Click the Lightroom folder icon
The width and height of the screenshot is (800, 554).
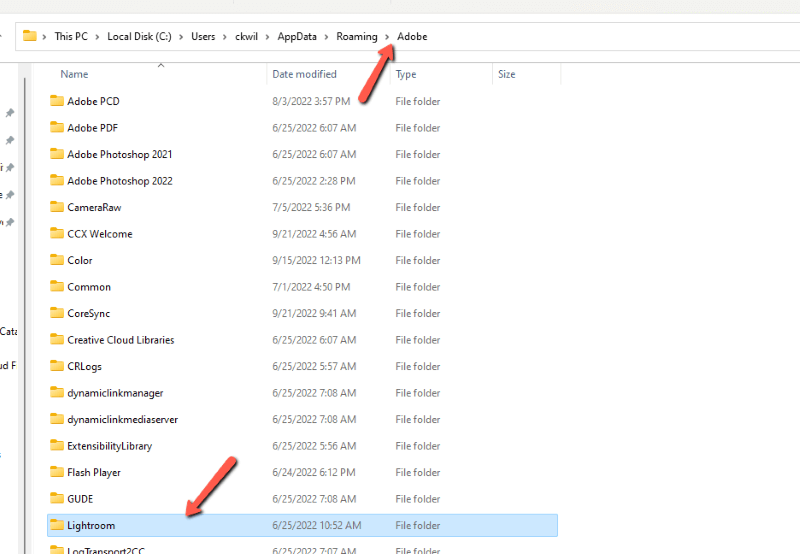57,525
